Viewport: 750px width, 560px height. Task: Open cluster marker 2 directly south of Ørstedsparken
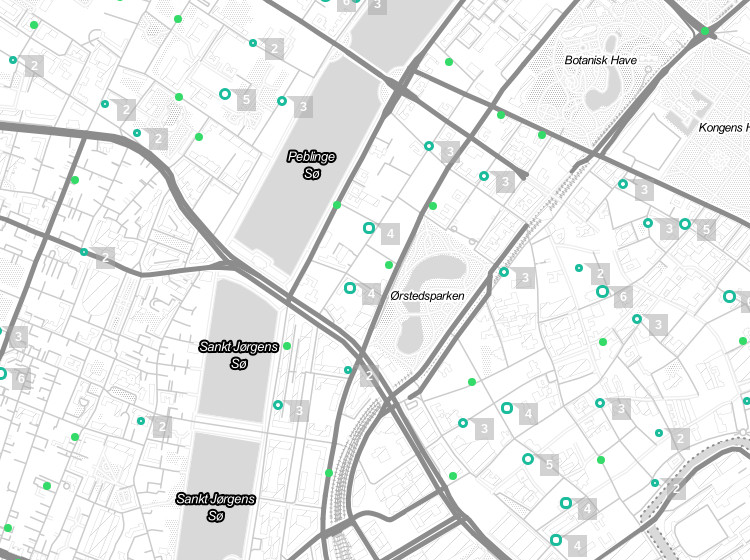[x=348, y=371]
